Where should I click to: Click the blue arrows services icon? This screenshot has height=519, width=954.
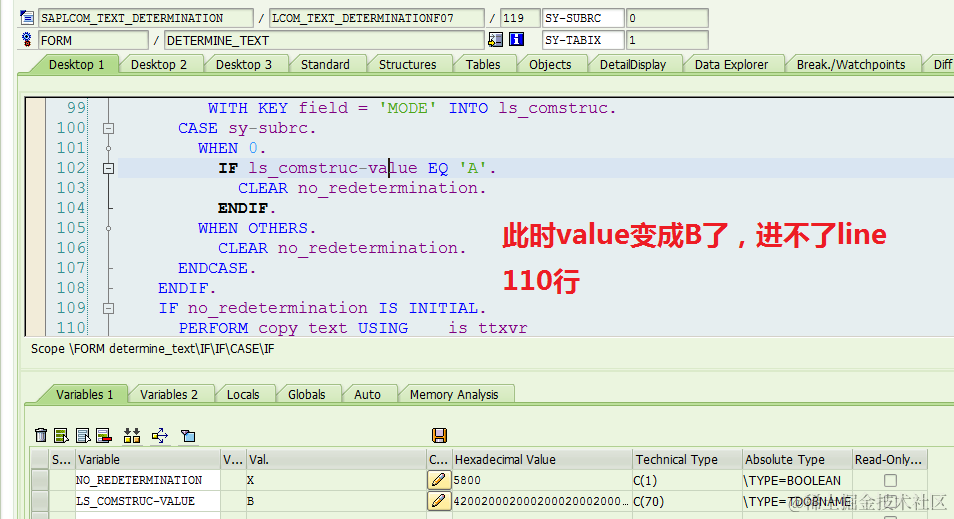coord(159,435)
